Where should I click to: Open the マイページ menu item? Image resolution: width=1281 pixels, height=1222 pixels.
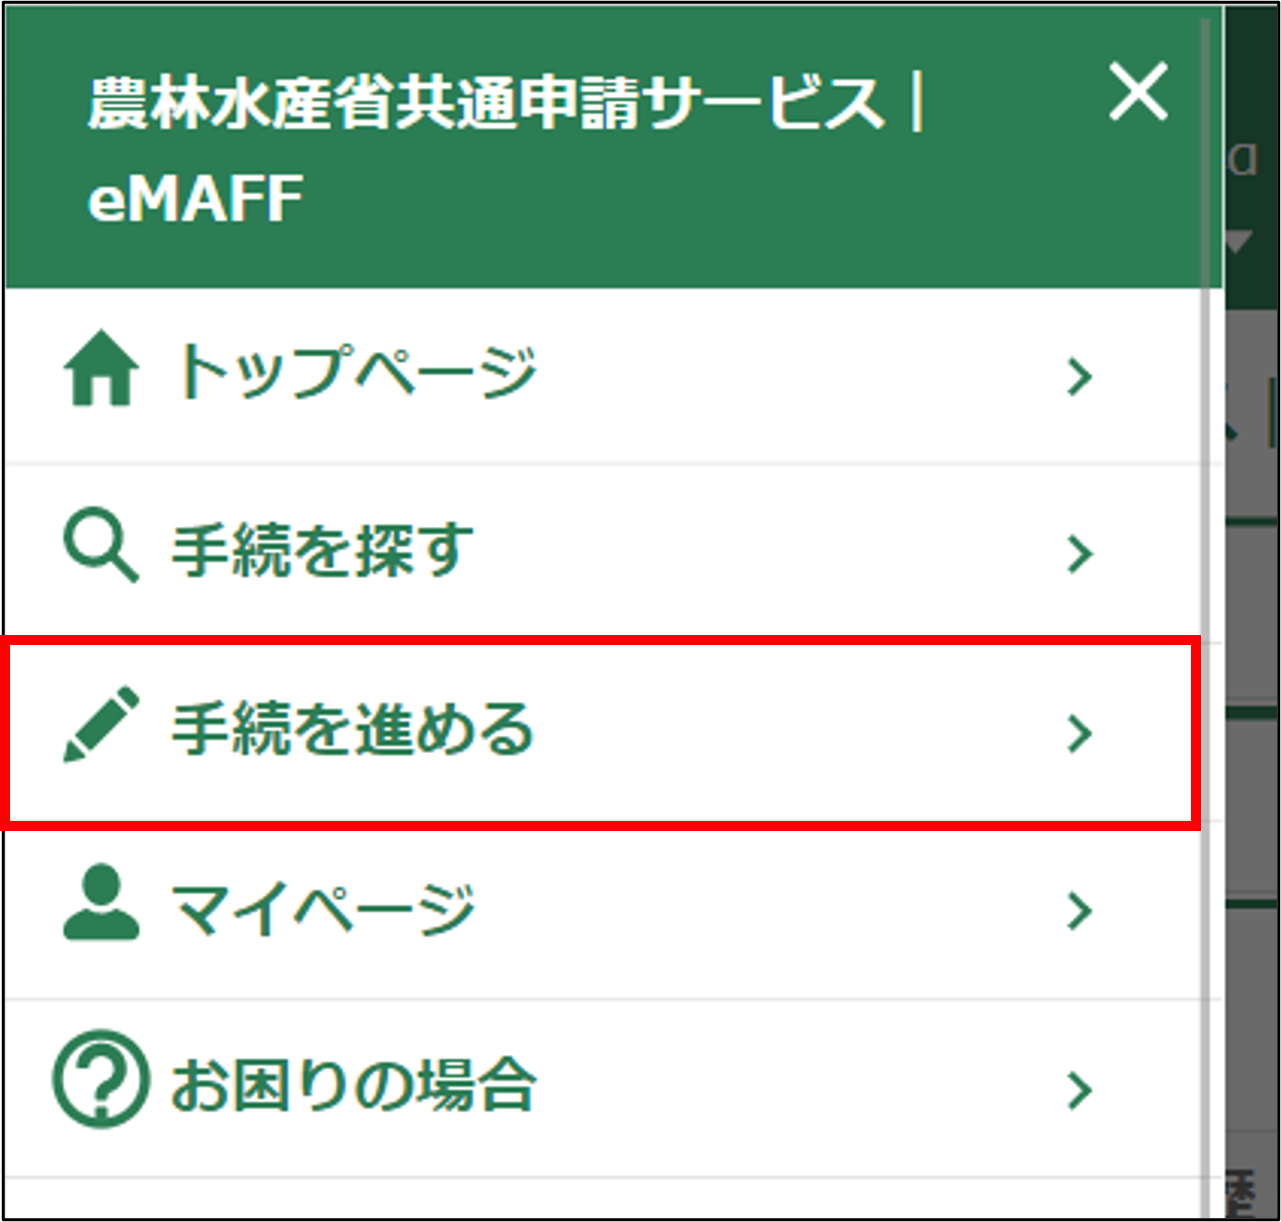(x=322, y=908)
